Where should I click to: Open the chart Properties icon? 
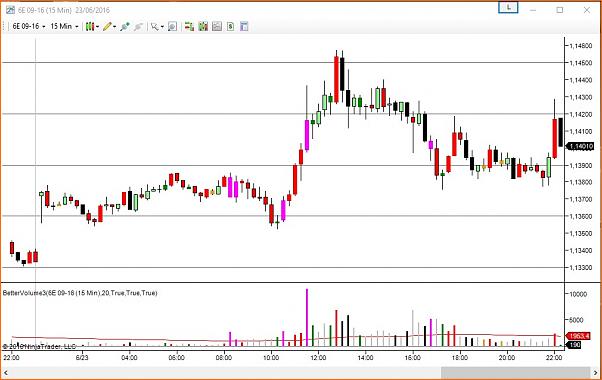(244, 26)
